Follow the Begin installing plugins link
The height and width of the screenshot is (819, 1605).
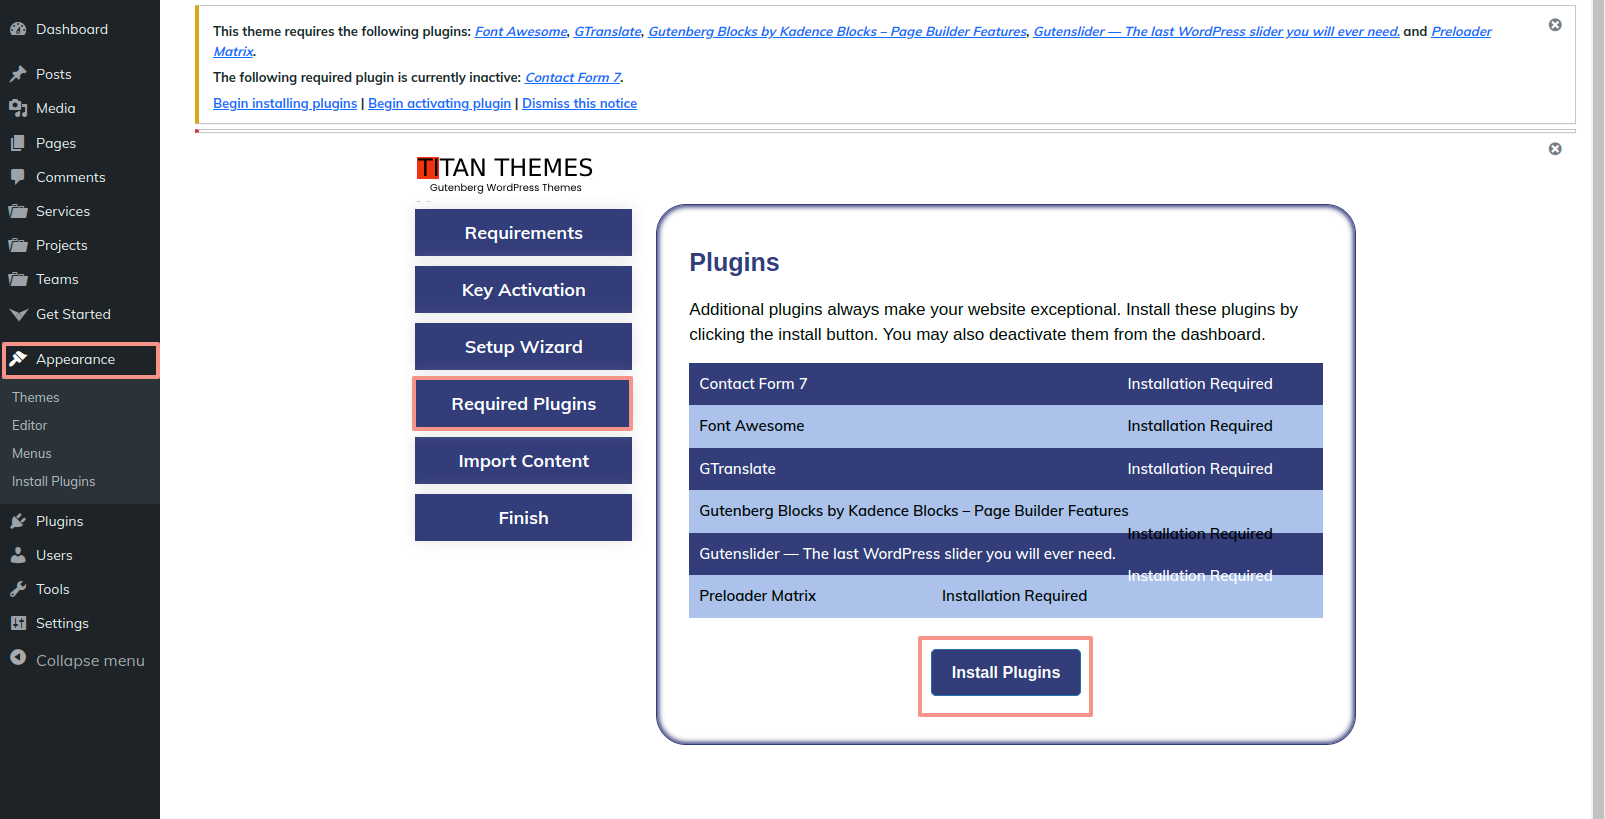tap(285, 103)
